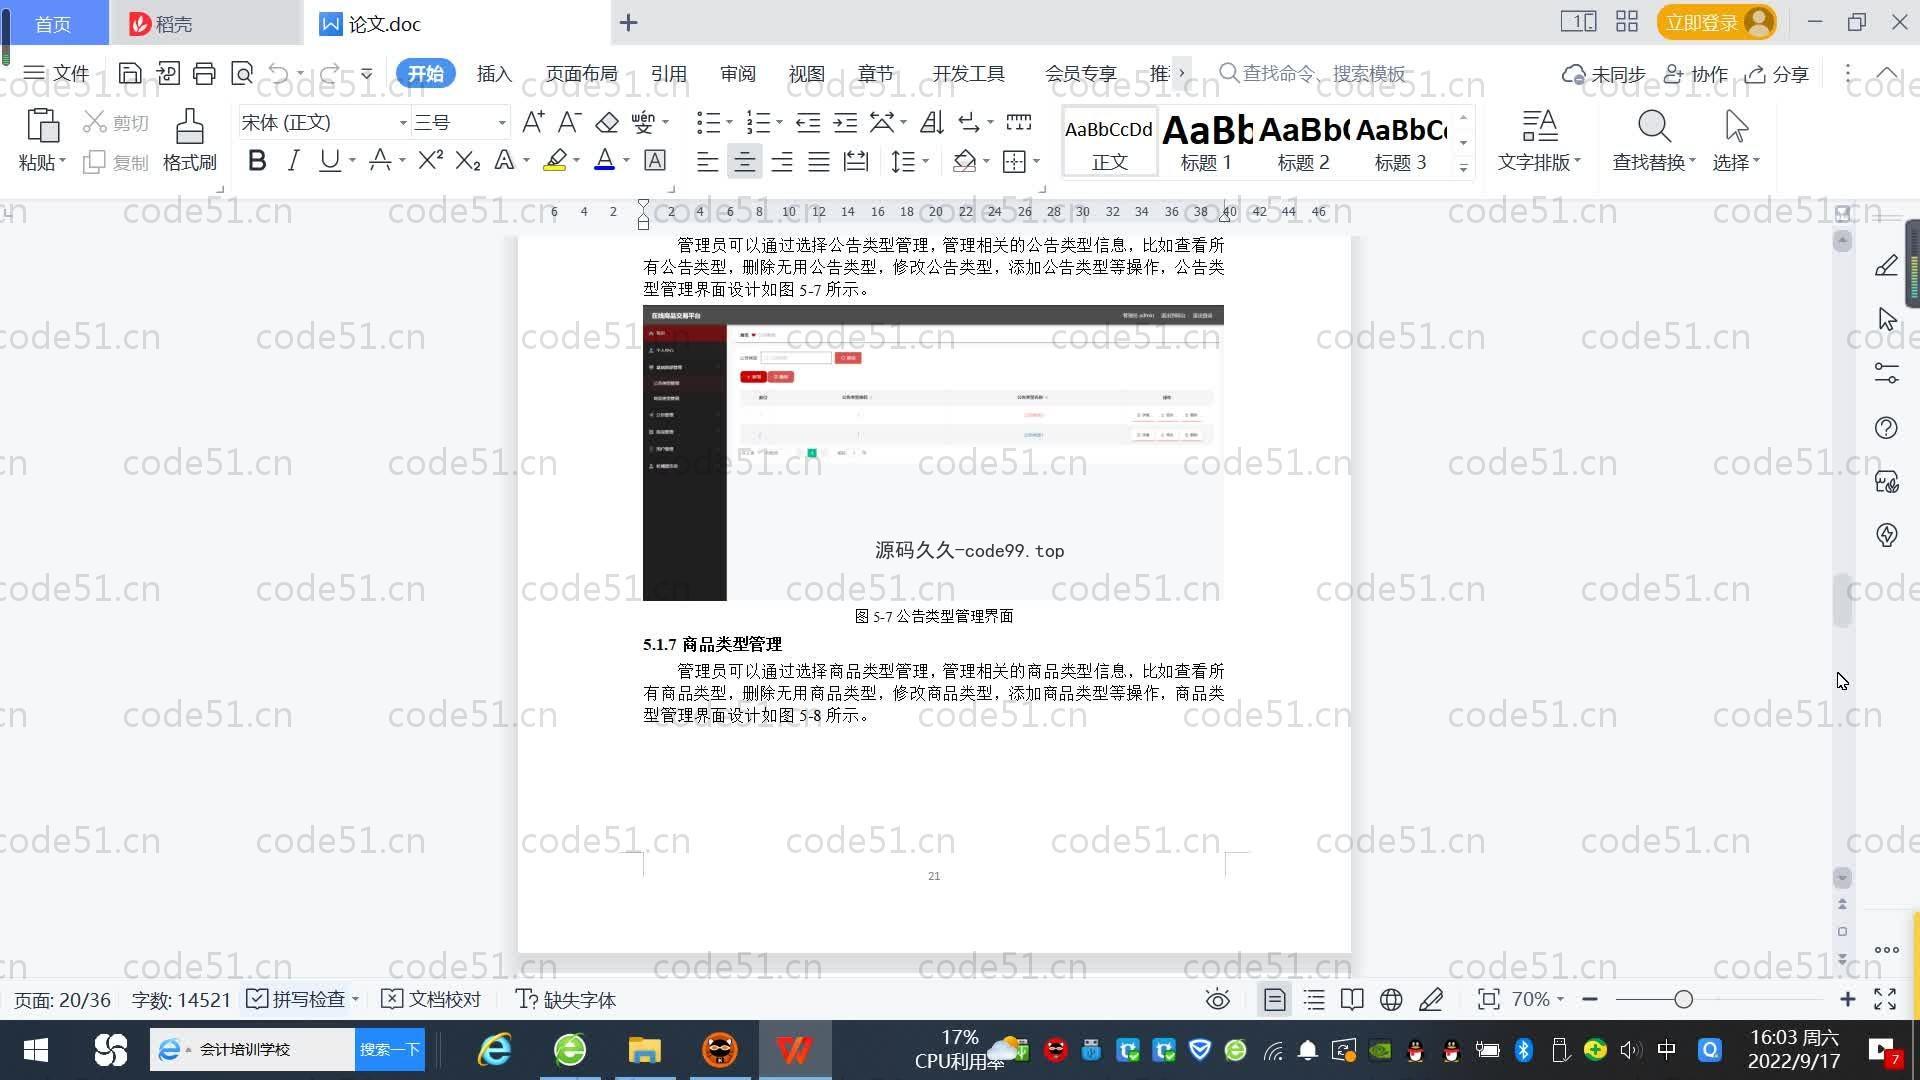
Task: Decrease font size with A- icon
Action: [x=569, y=122]
